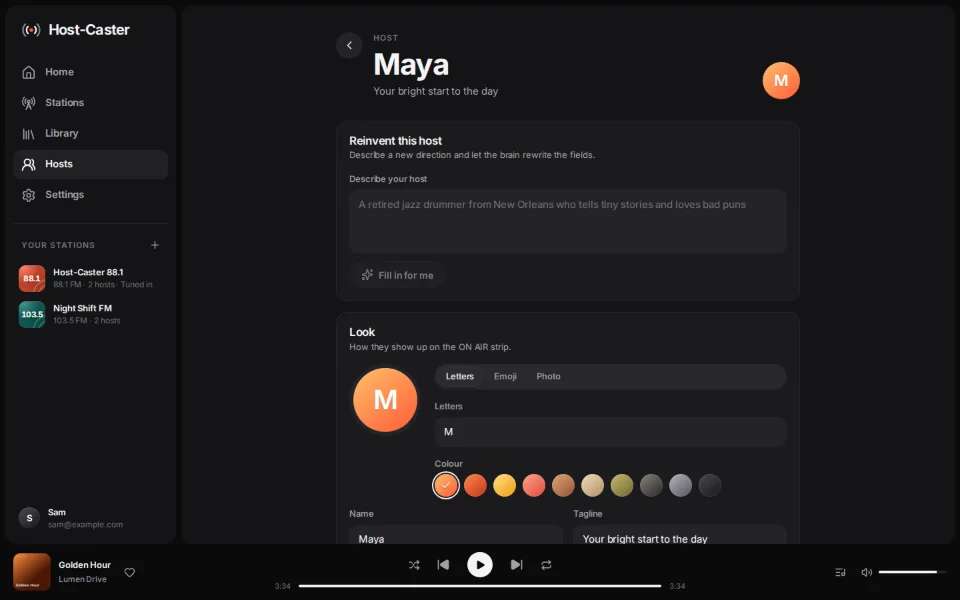The width and height of the screenshot is (960, 600).
Task: Open Settings from the sidebar
Action: (90, 195)
